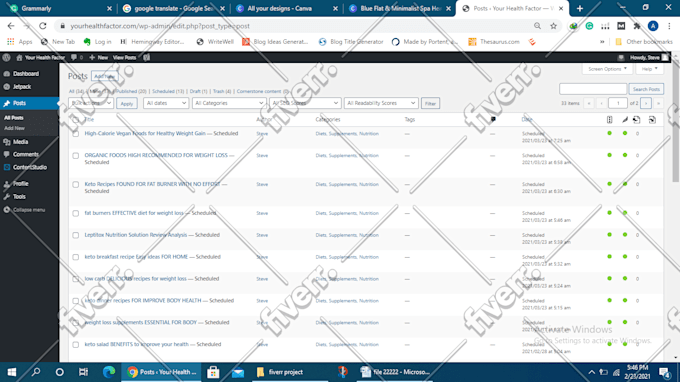Check the ORGANIC FOODS post checkbox
This screenshot has height=382, width=680.
click(76, 156)
